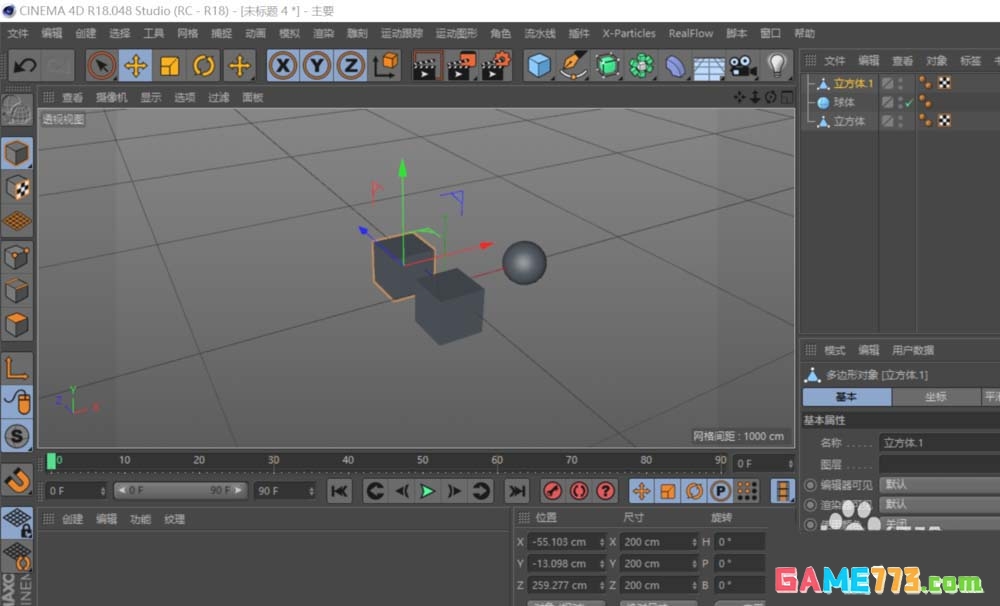Switch to the 坐标 tab

[x=935, y=397]
